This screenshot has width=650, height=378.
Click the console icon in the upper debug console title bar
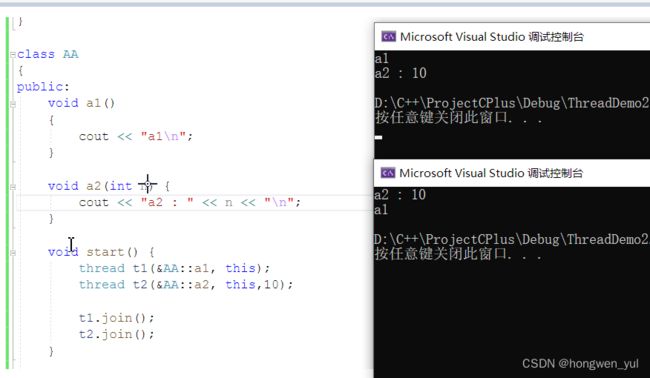point(388,36)
